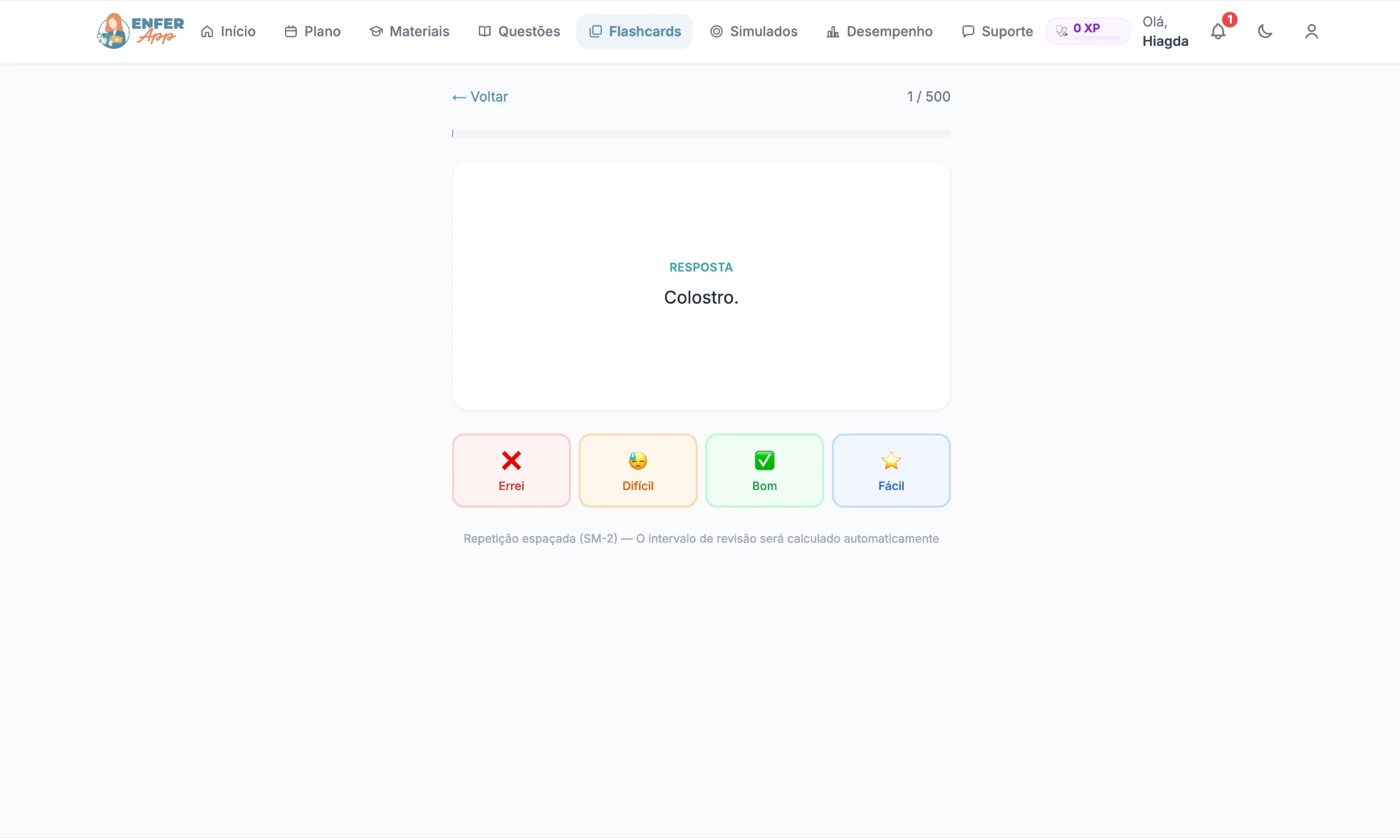This screenshot has width=1400, height=838.
Task: Click the tired face Difícil emoji
Action: [x=638, y=460]
